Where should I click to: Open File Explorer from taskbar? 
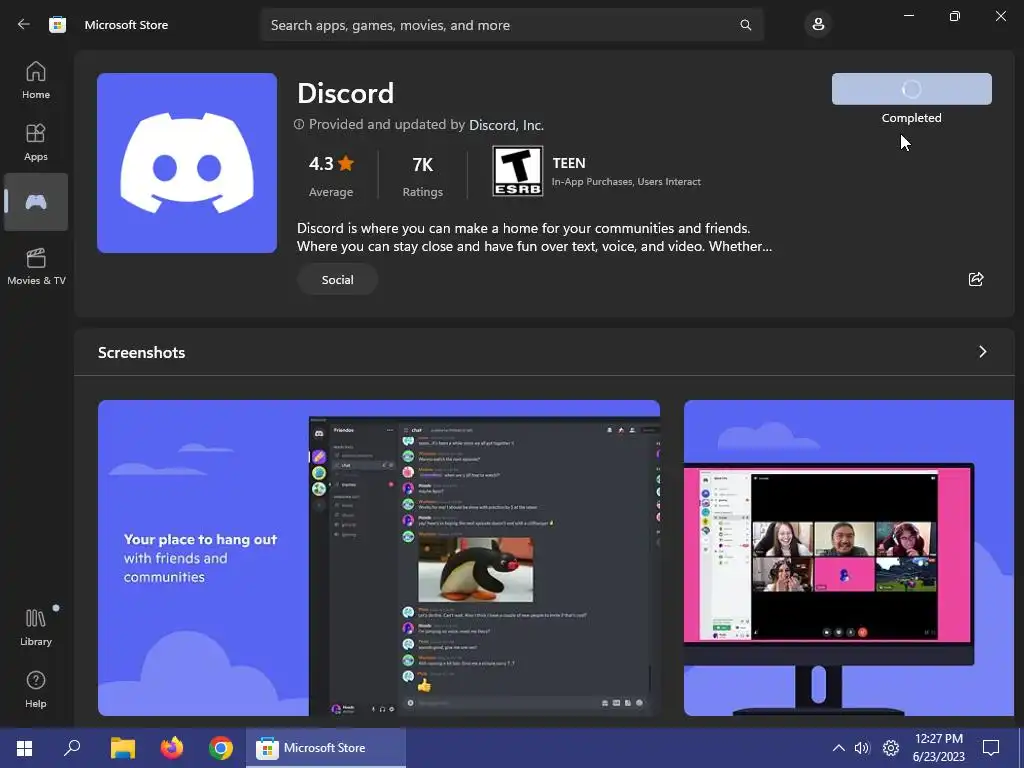click(x=123, y=748)
